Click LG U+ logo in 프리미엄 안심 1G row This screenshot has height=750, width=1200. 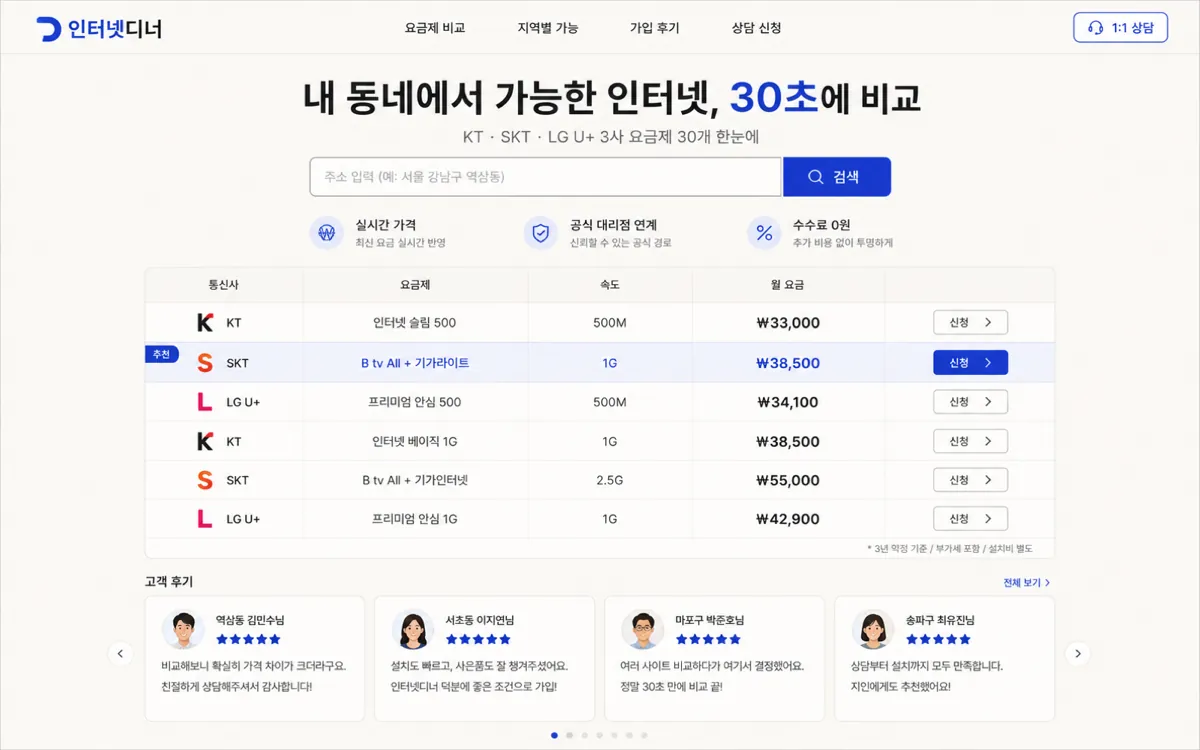(205, 519)
